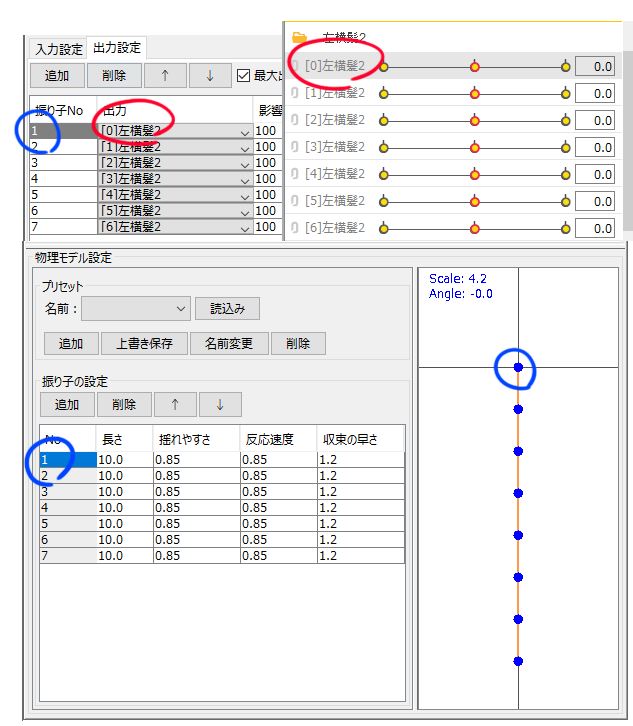Click the preset 追加 button
Image resolution: width=633 pixels, height=726 pixels.
71,344
